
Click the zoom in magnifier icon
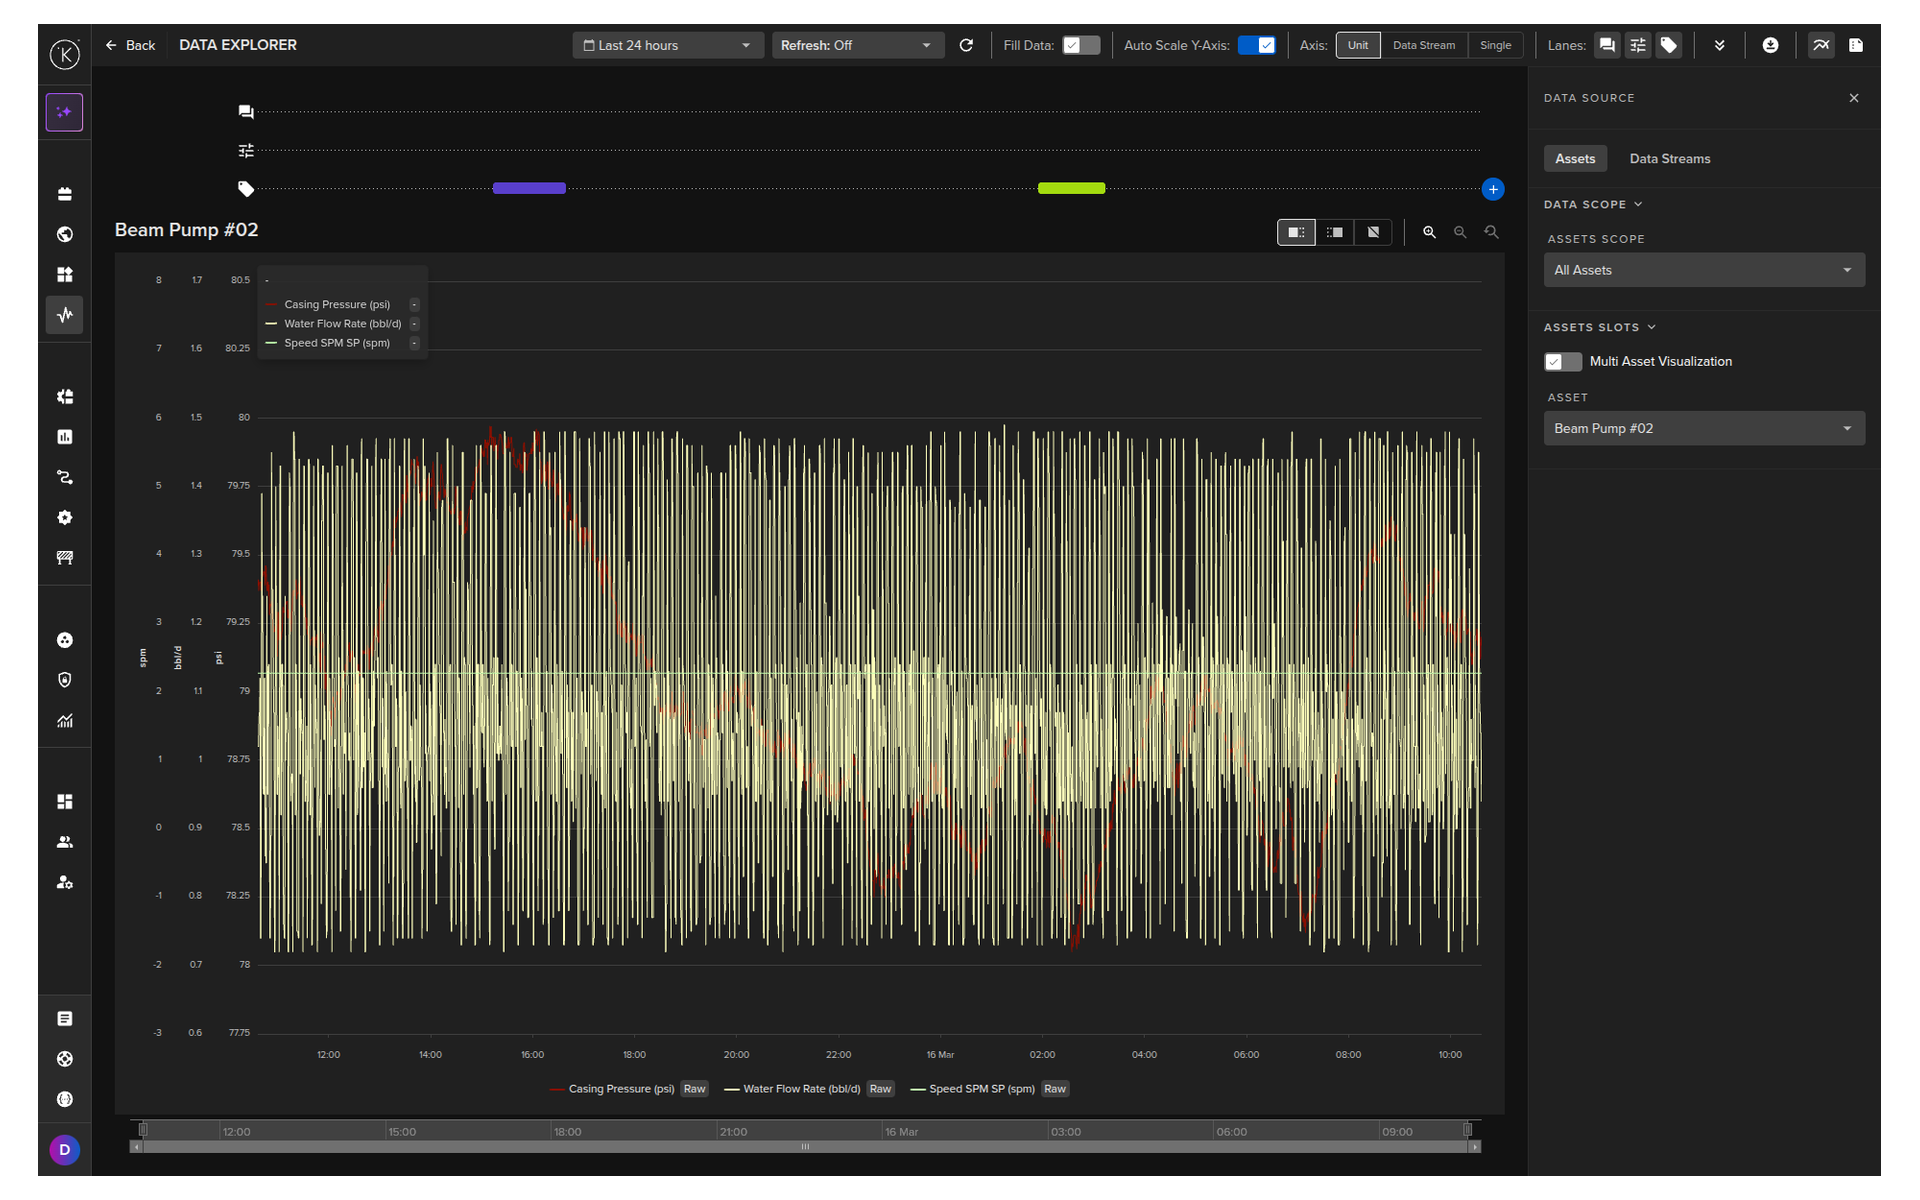click(x=1430, y=232)
